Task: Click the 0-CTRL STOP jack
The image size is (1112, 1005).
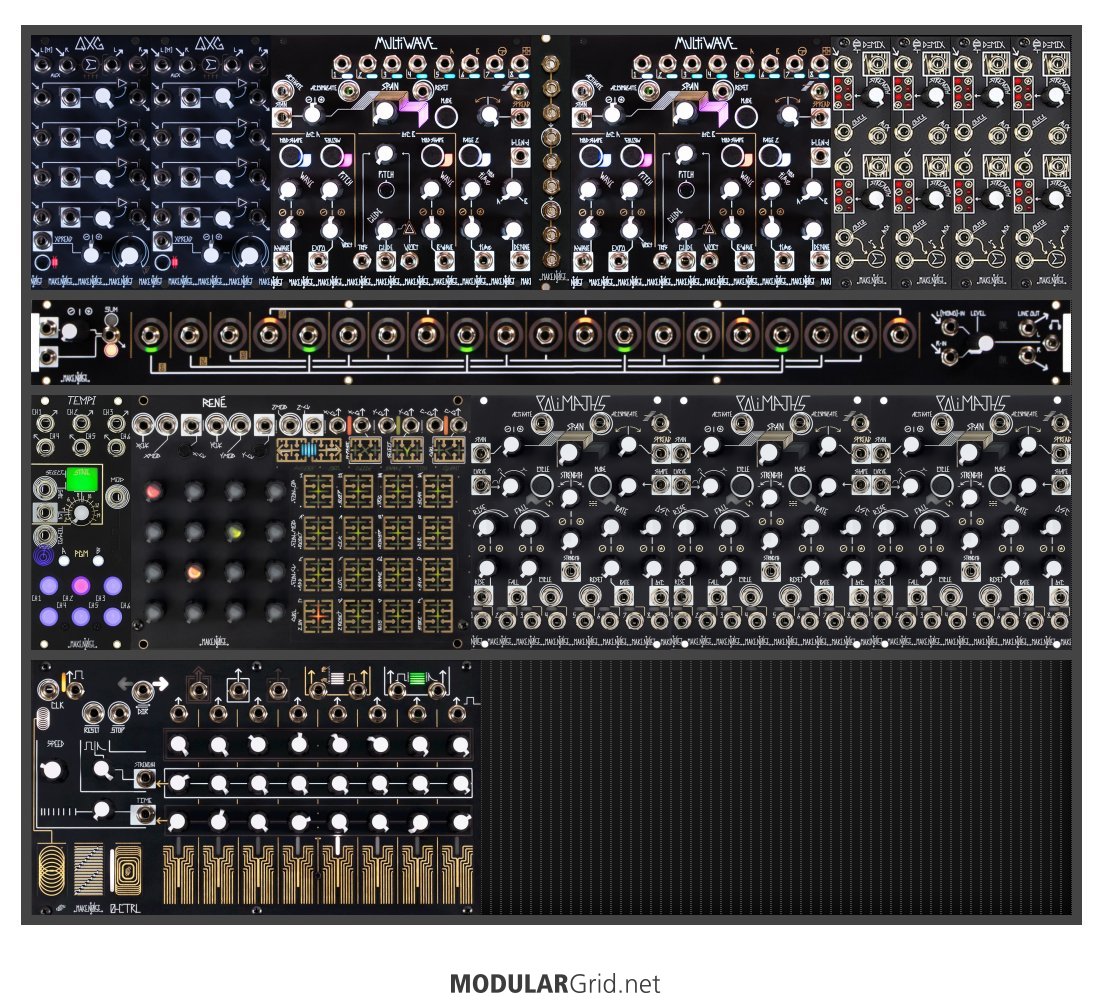Action: [118, 713]
